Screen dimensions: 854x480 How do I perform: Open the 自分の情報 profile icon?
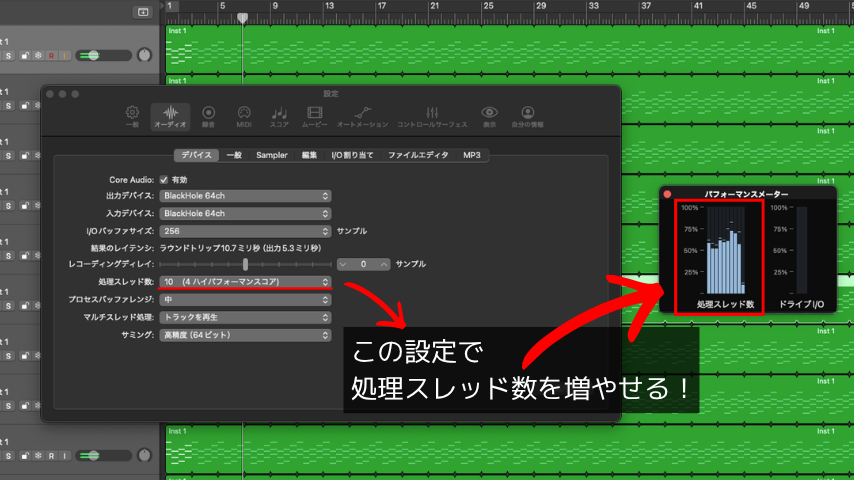[x=527, y=116]
